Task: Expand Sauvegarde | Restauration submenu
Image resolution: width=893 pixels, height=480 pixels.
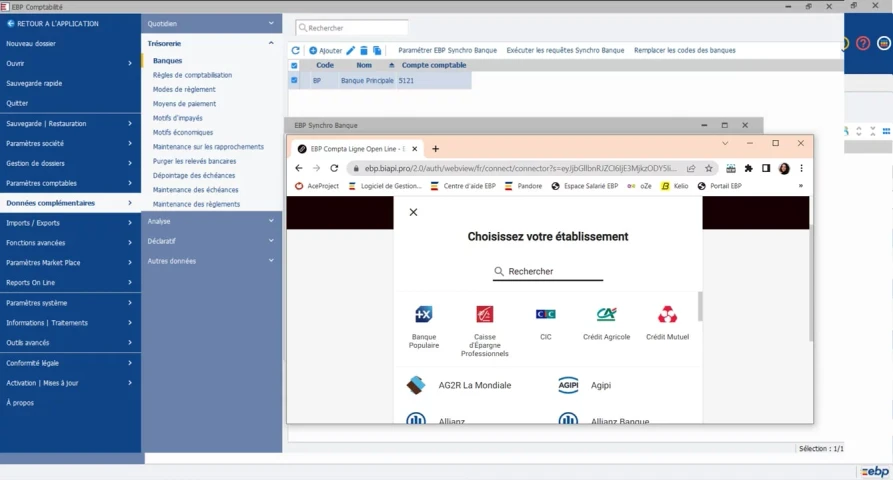Action: pyautogui.click(x=70, y=124)
